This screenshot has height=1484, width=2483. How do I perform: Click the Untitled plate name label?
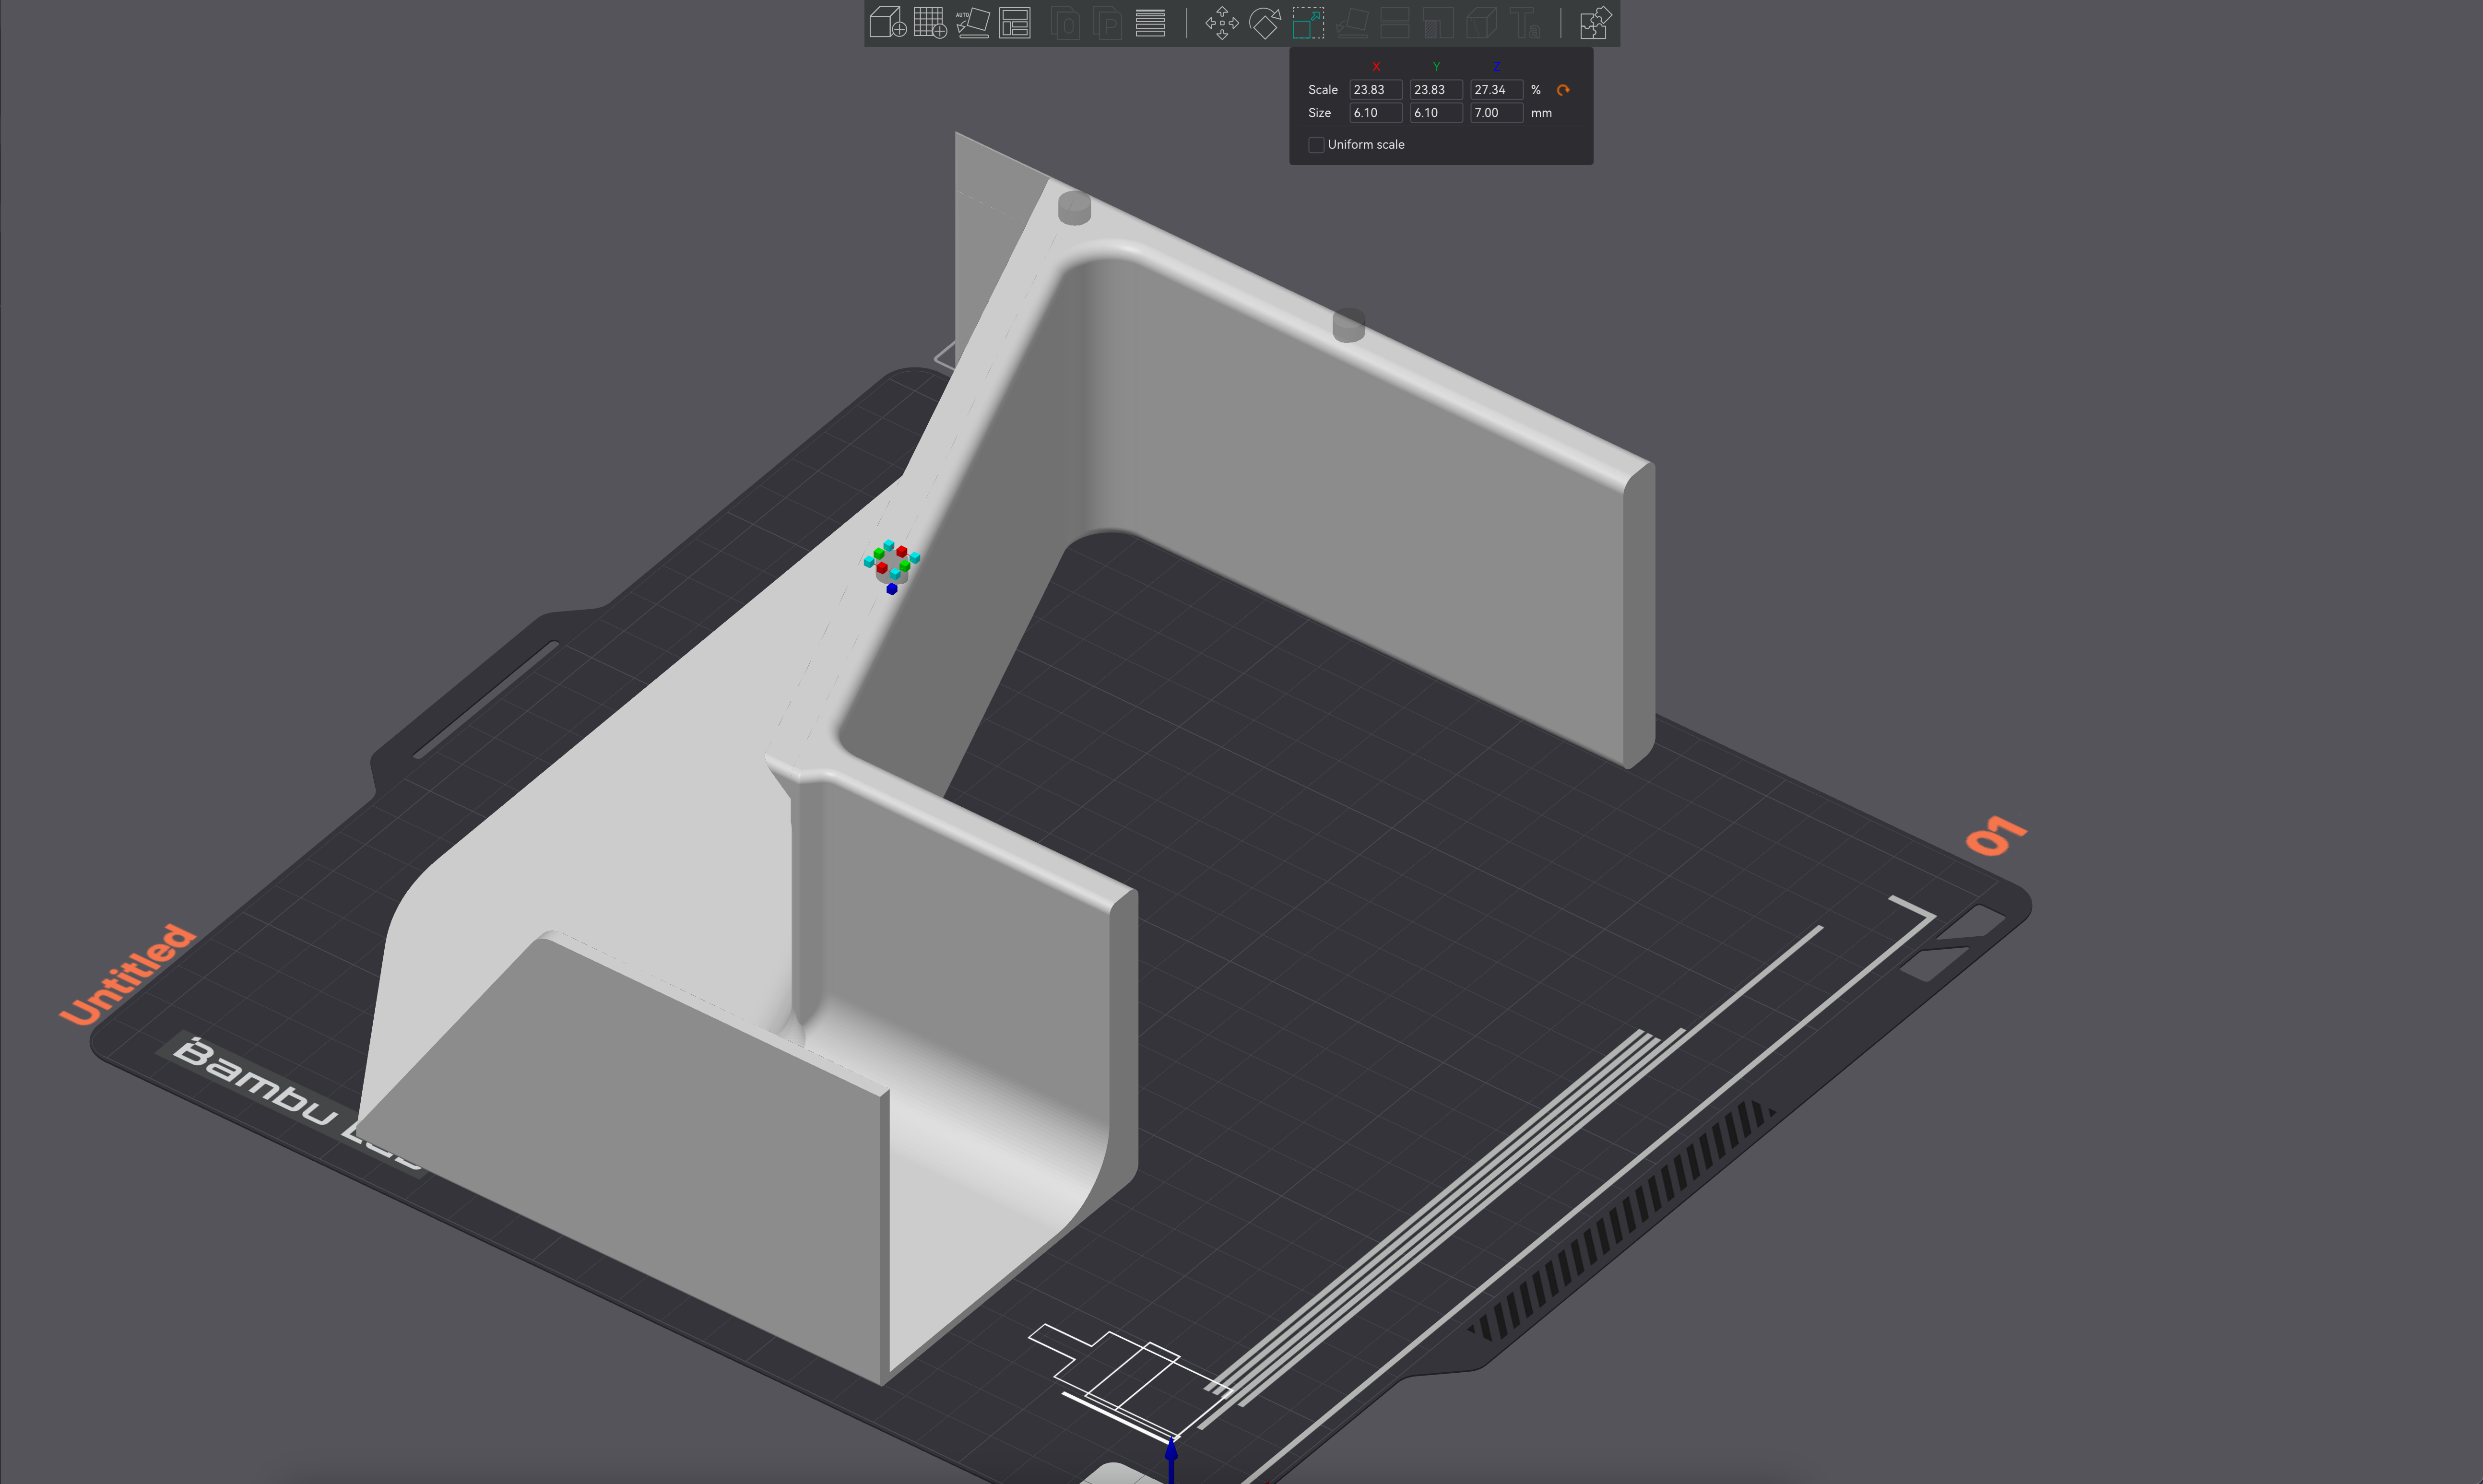pos(127,975)
